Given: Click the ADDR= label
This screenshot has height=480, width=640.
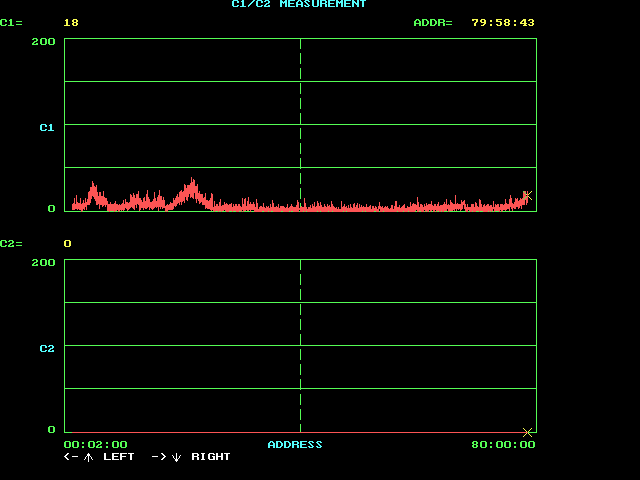Looking at the screenshot, I should pos(433,22).
